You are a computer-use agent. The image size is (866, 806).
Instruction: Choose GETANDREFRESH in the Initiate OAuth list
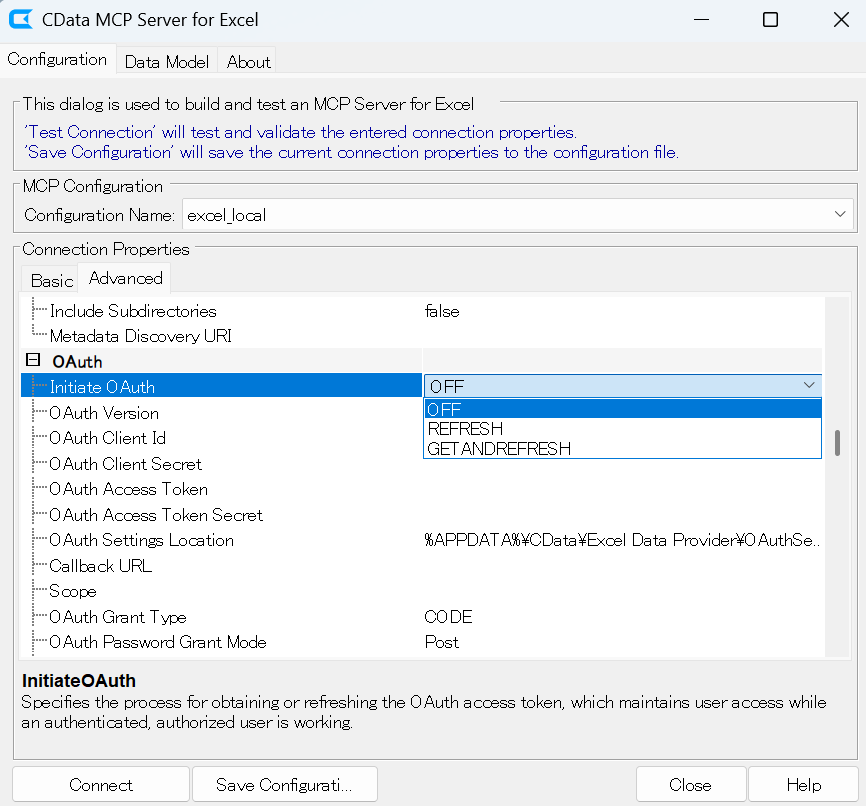pos(622,448)
